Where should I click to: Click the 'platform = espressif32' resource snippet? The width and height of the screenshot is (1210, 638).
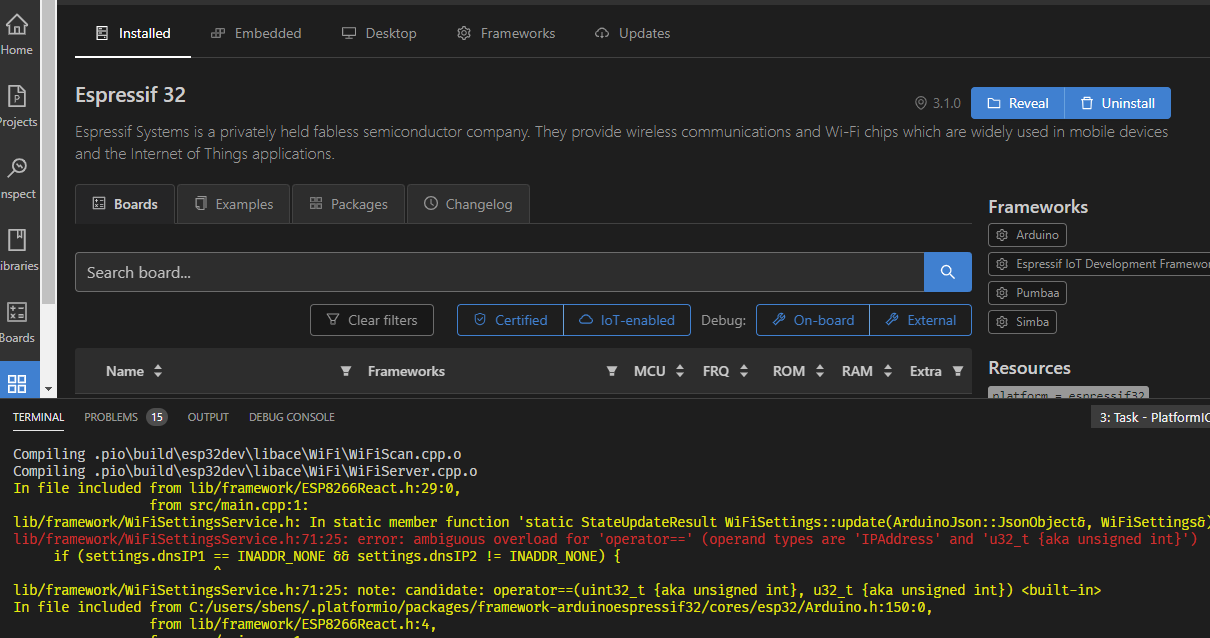[x=1068, y=395]
